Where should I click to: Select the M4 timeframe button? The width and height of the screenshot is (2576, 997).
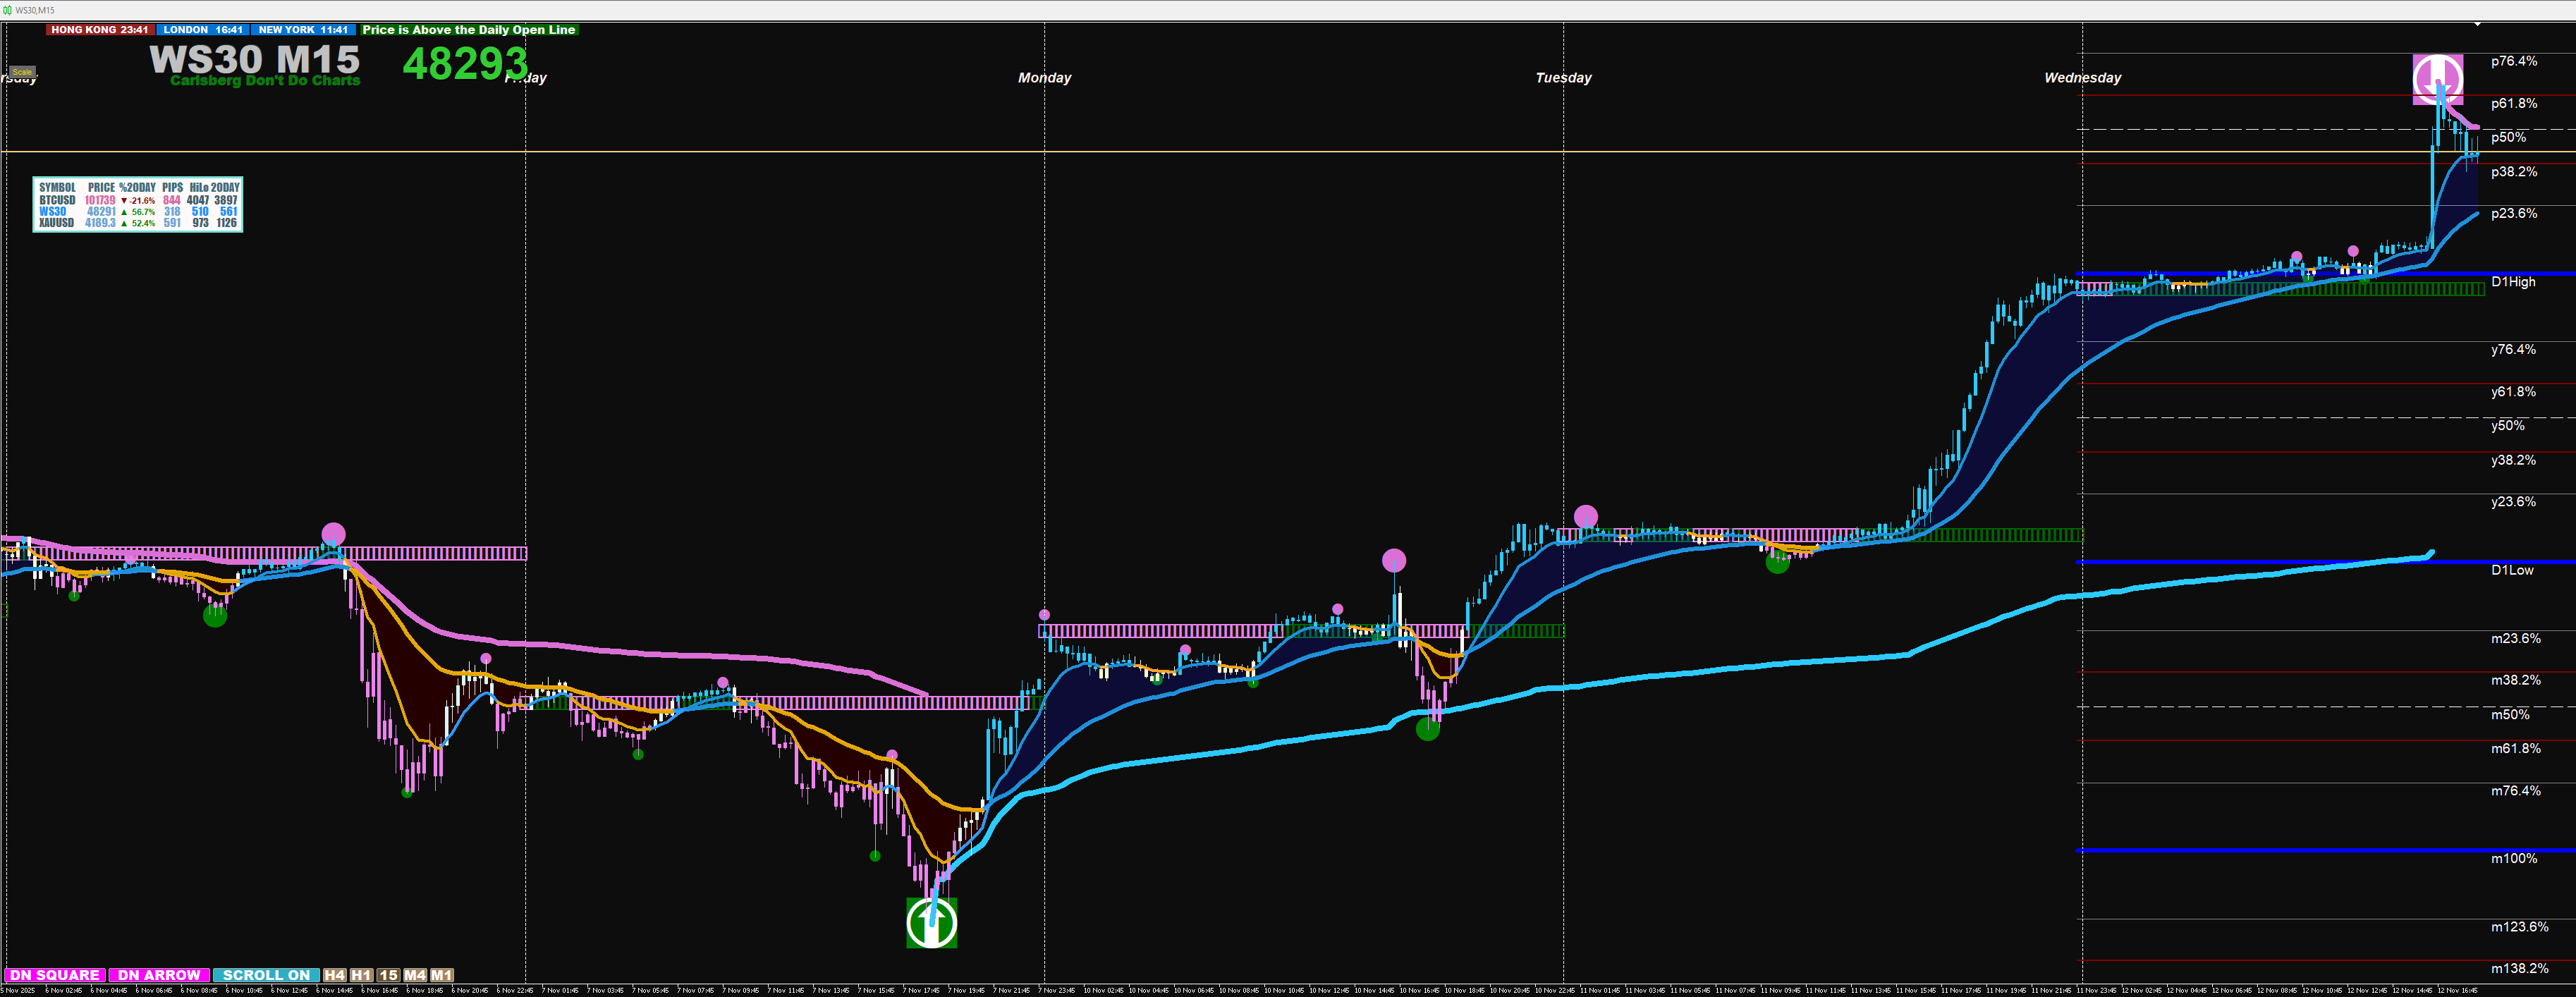point(415,975)
